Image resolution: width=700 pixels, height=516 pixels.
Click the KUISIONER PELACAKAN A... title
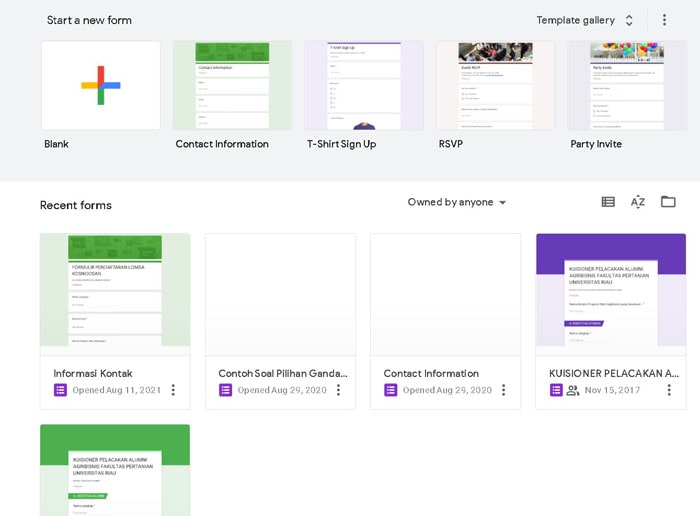(614, 374)
